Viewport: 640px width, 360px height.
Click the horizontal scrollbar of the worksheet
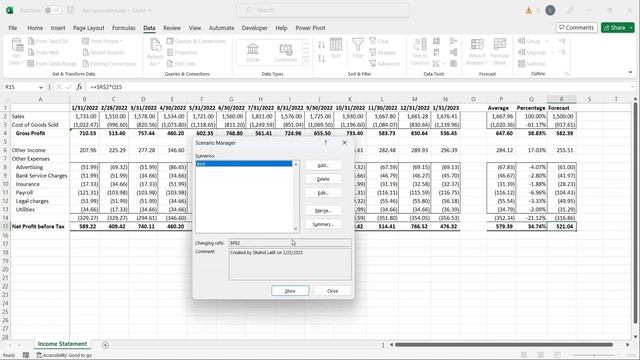click(504, 345)
